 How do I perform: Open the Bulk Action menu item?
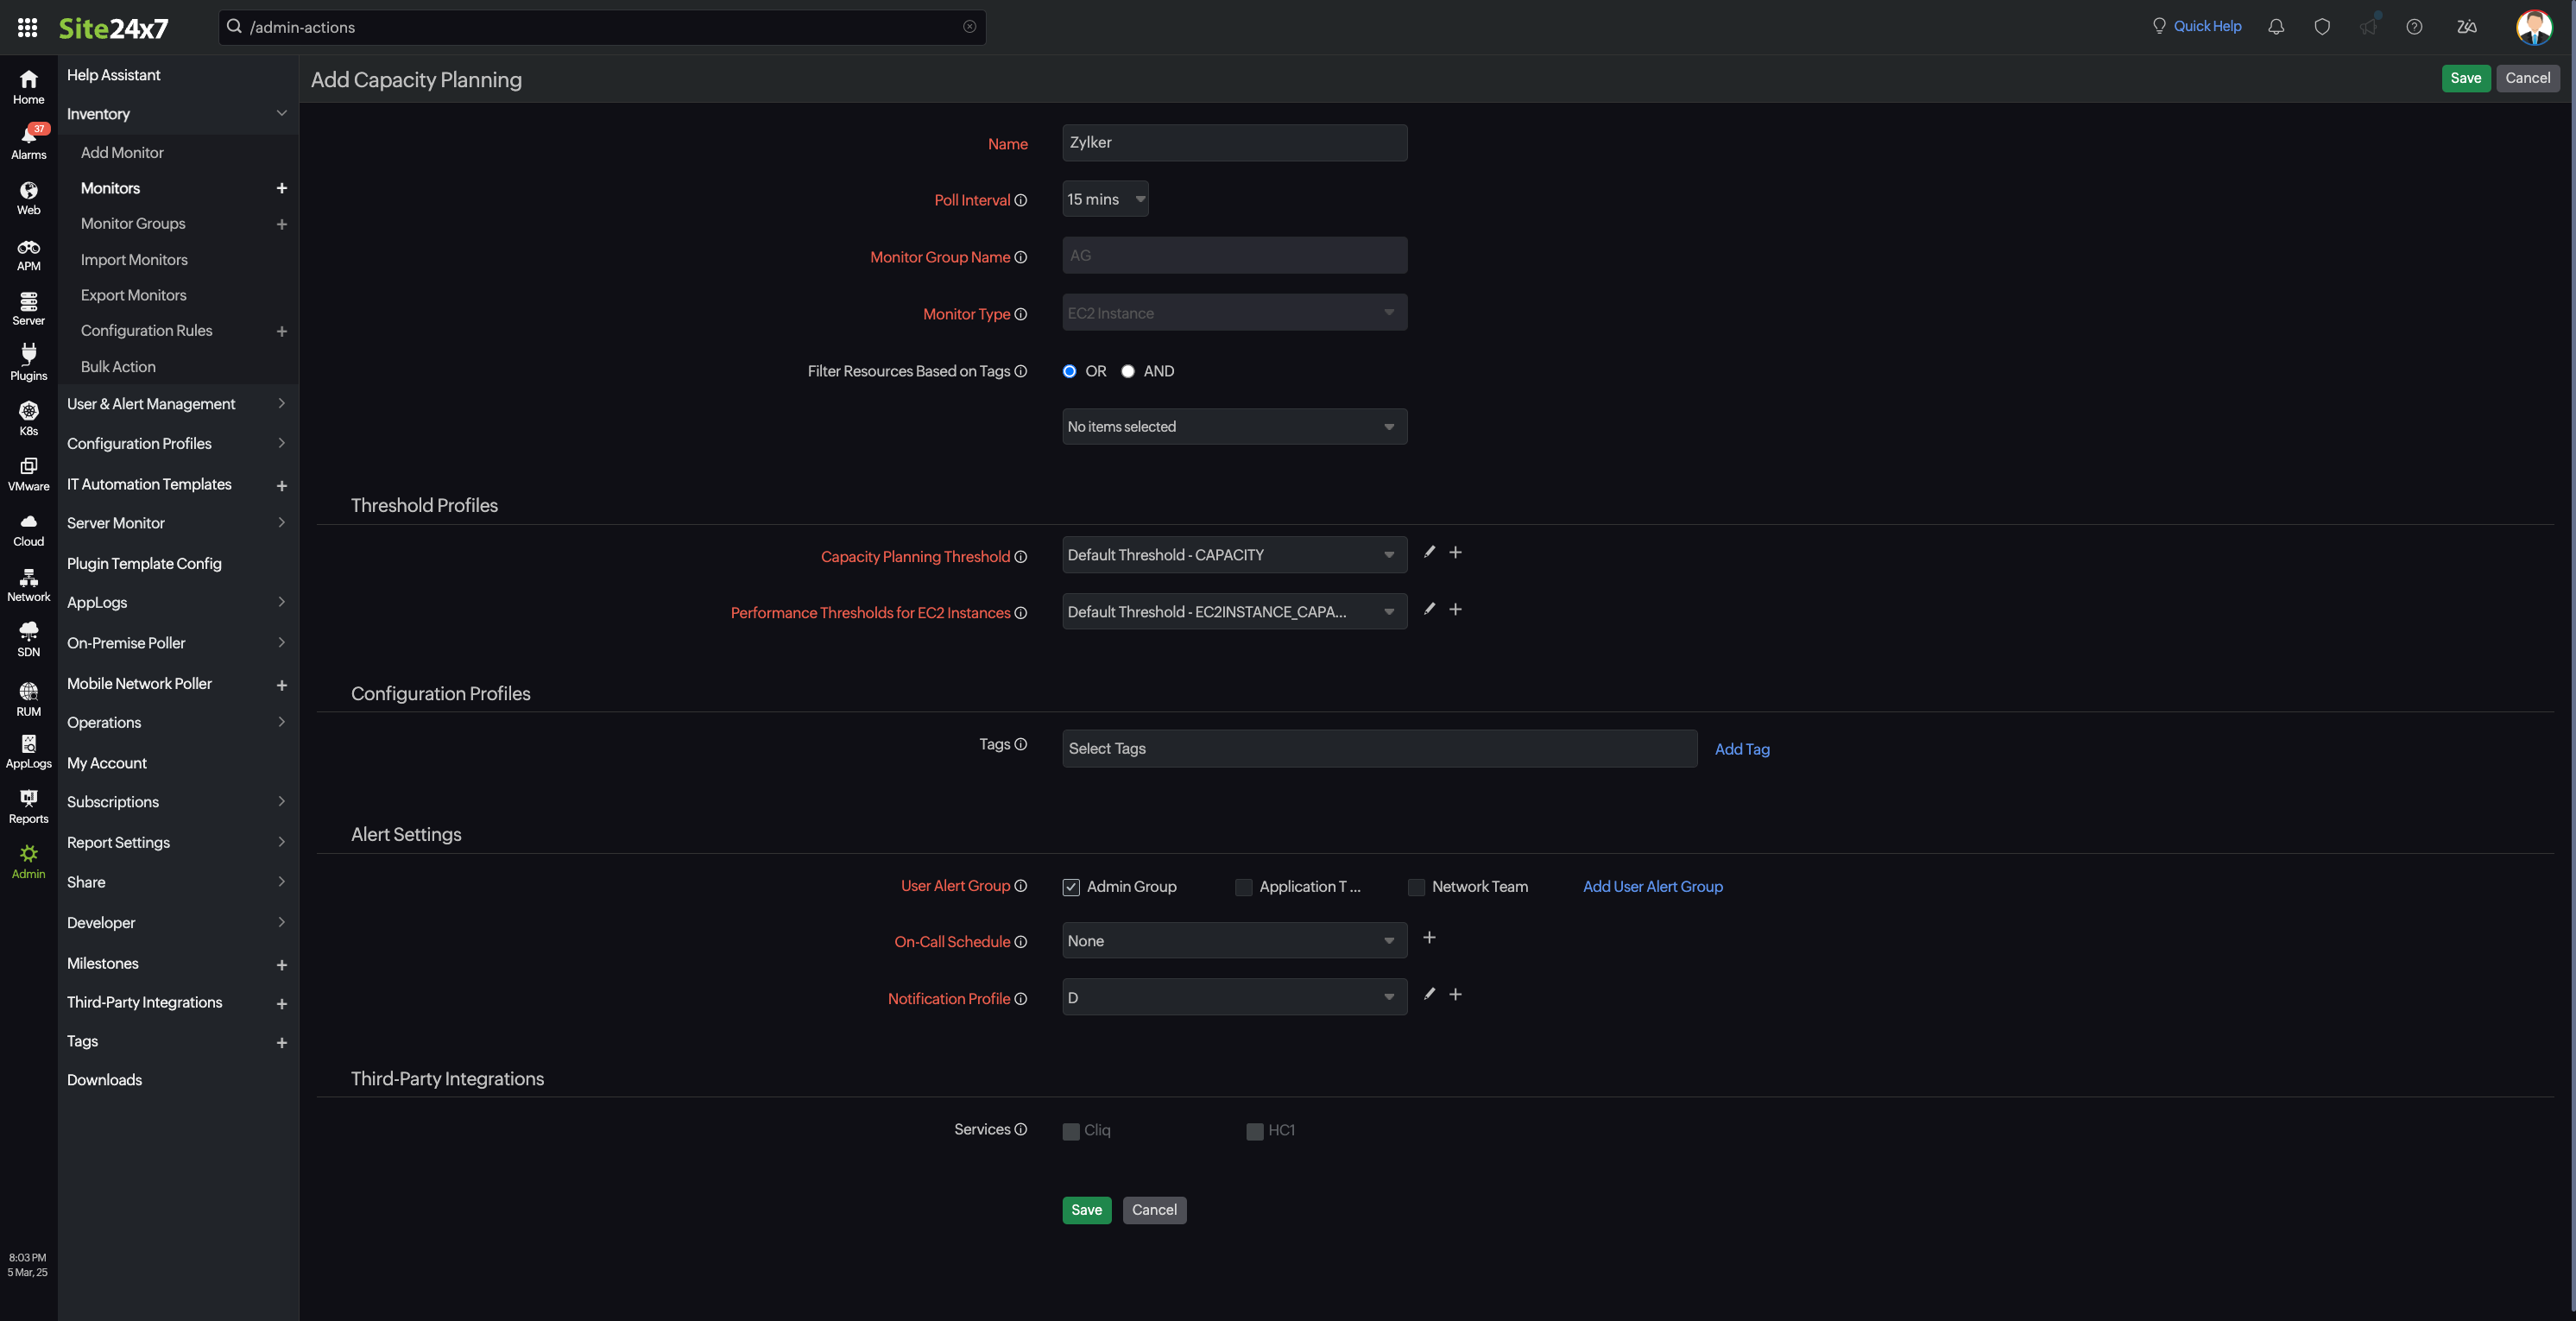click(x=118, y=367)
